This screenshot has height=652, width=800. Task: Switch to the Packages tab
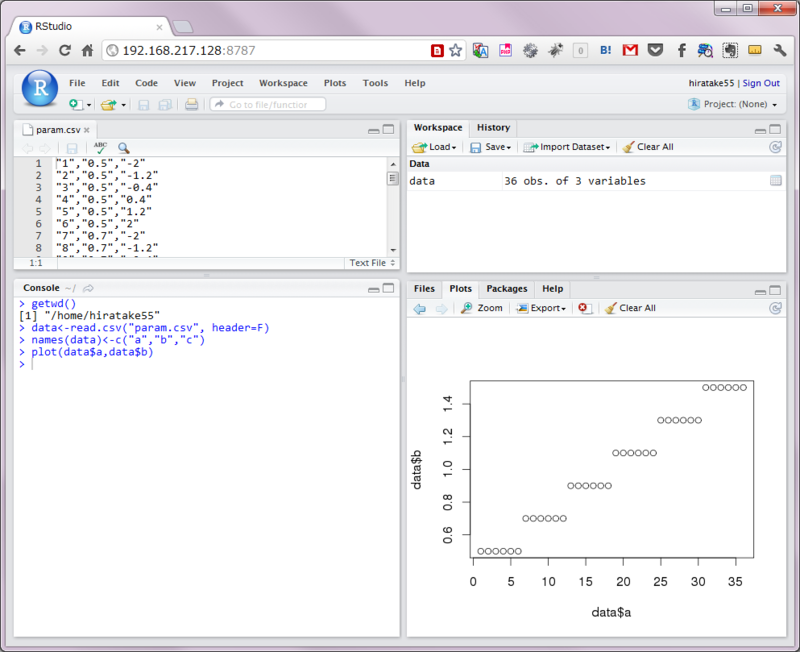click(507, 289)
